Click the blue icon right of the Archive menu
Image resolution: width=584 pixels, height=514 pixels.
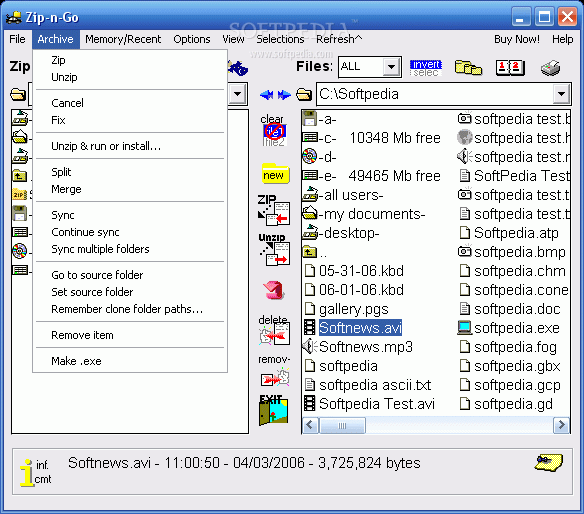click(238, 68)
